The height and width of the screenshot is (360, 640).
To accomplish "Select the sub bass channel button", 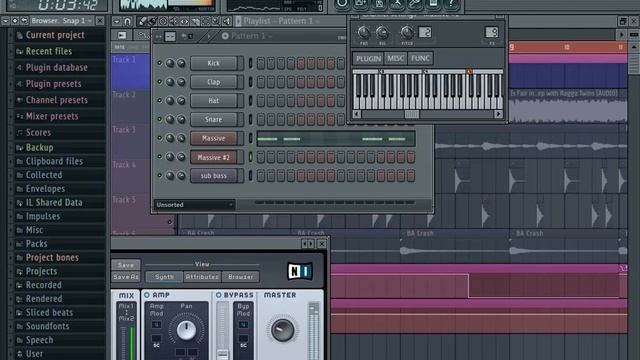I will tap(213, 176).
